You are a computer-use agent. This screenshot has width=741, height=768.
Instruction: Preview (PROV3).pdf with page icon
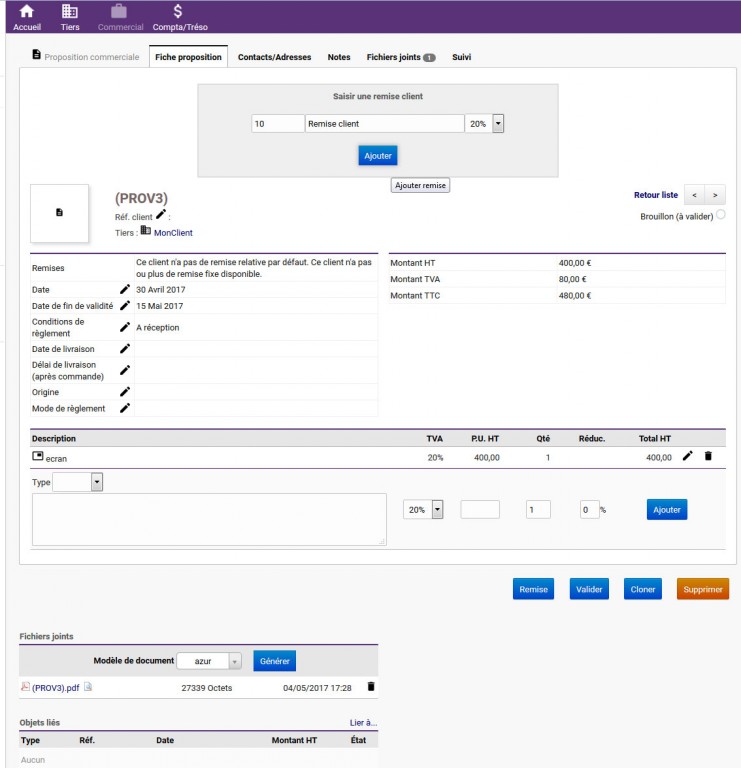pyautogui.click(x=88, y=687)
